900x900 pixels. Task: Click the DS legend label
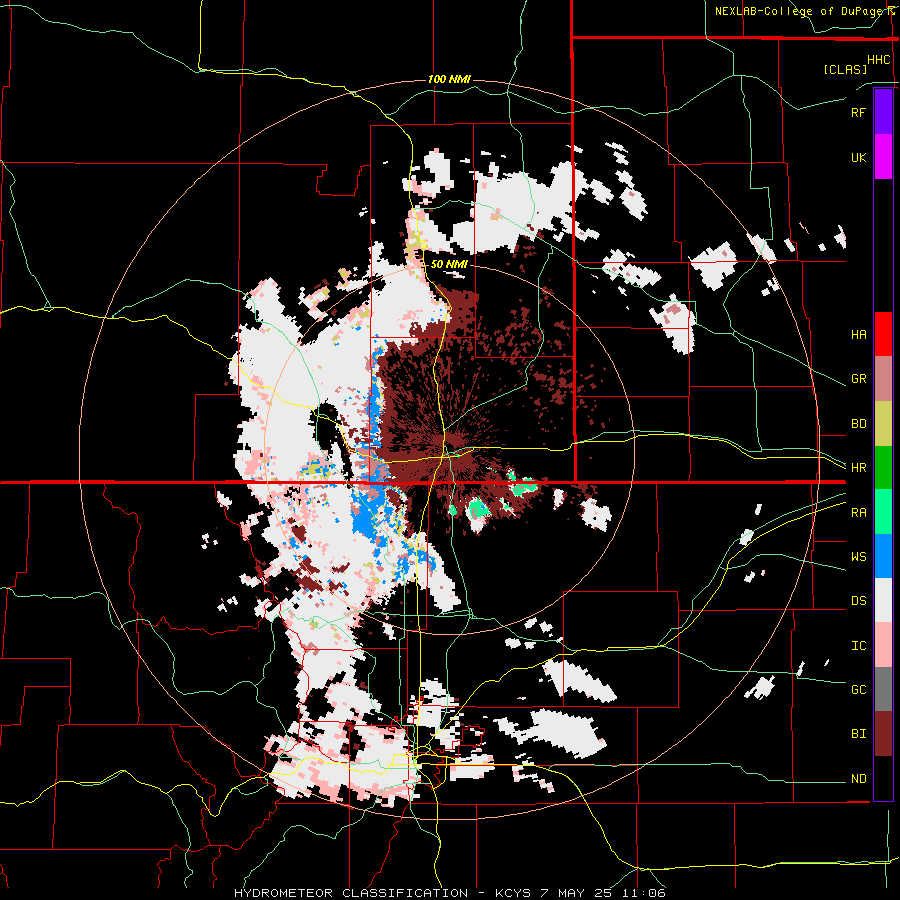pyautogui.click(x=858, y=601)
